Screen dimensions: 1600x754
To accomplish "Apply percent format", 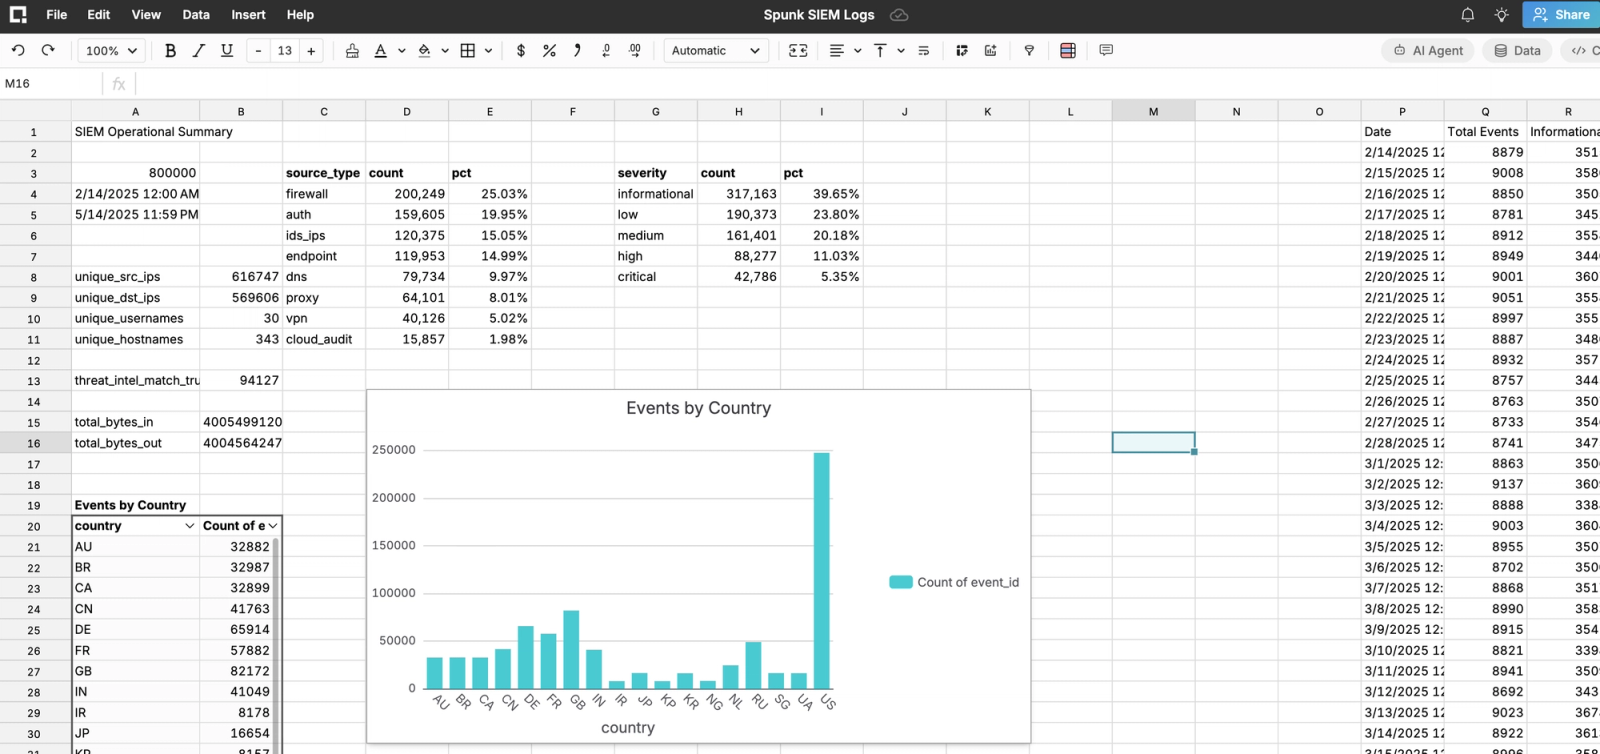I will click(x=549, y=50).
